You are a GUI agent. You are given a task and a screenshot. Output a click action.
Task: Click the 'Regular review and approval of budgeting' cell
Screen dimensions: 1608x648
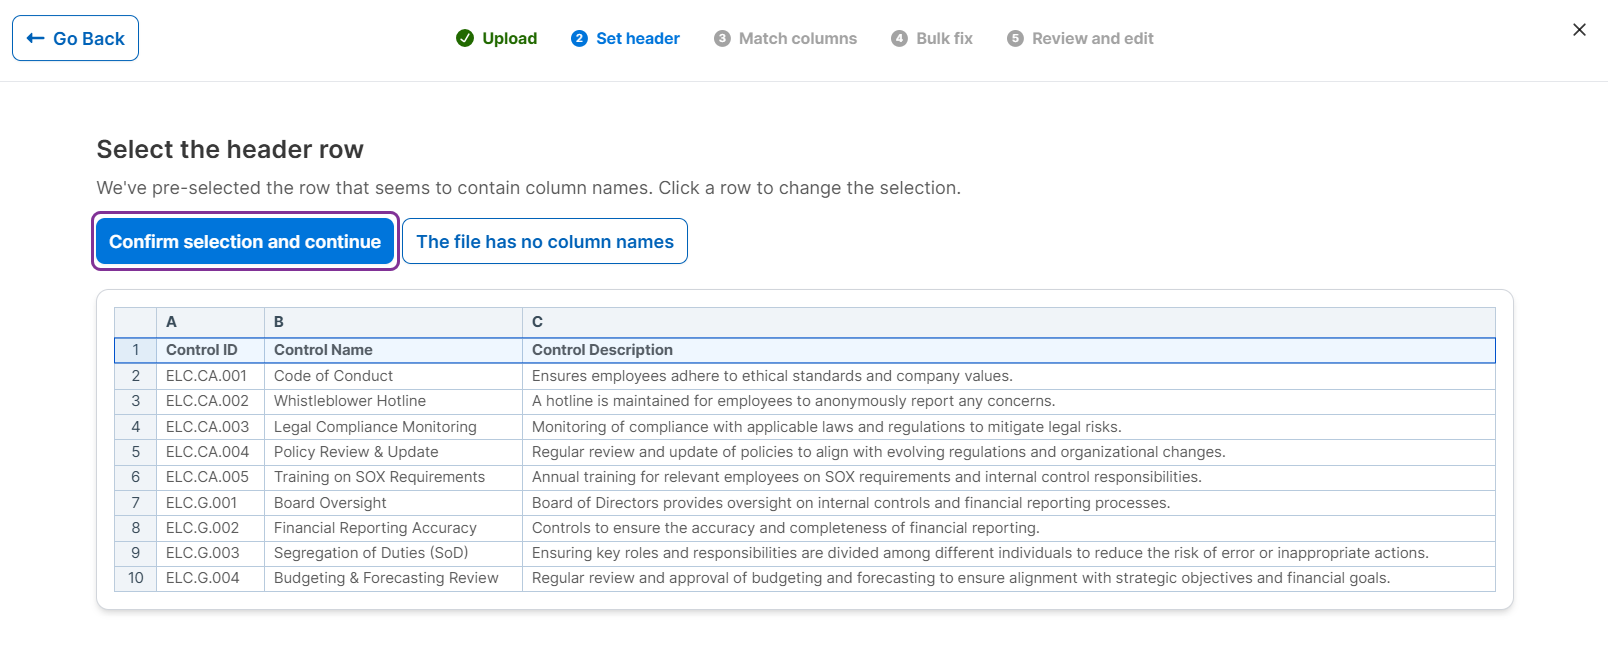click(1009, 578)
